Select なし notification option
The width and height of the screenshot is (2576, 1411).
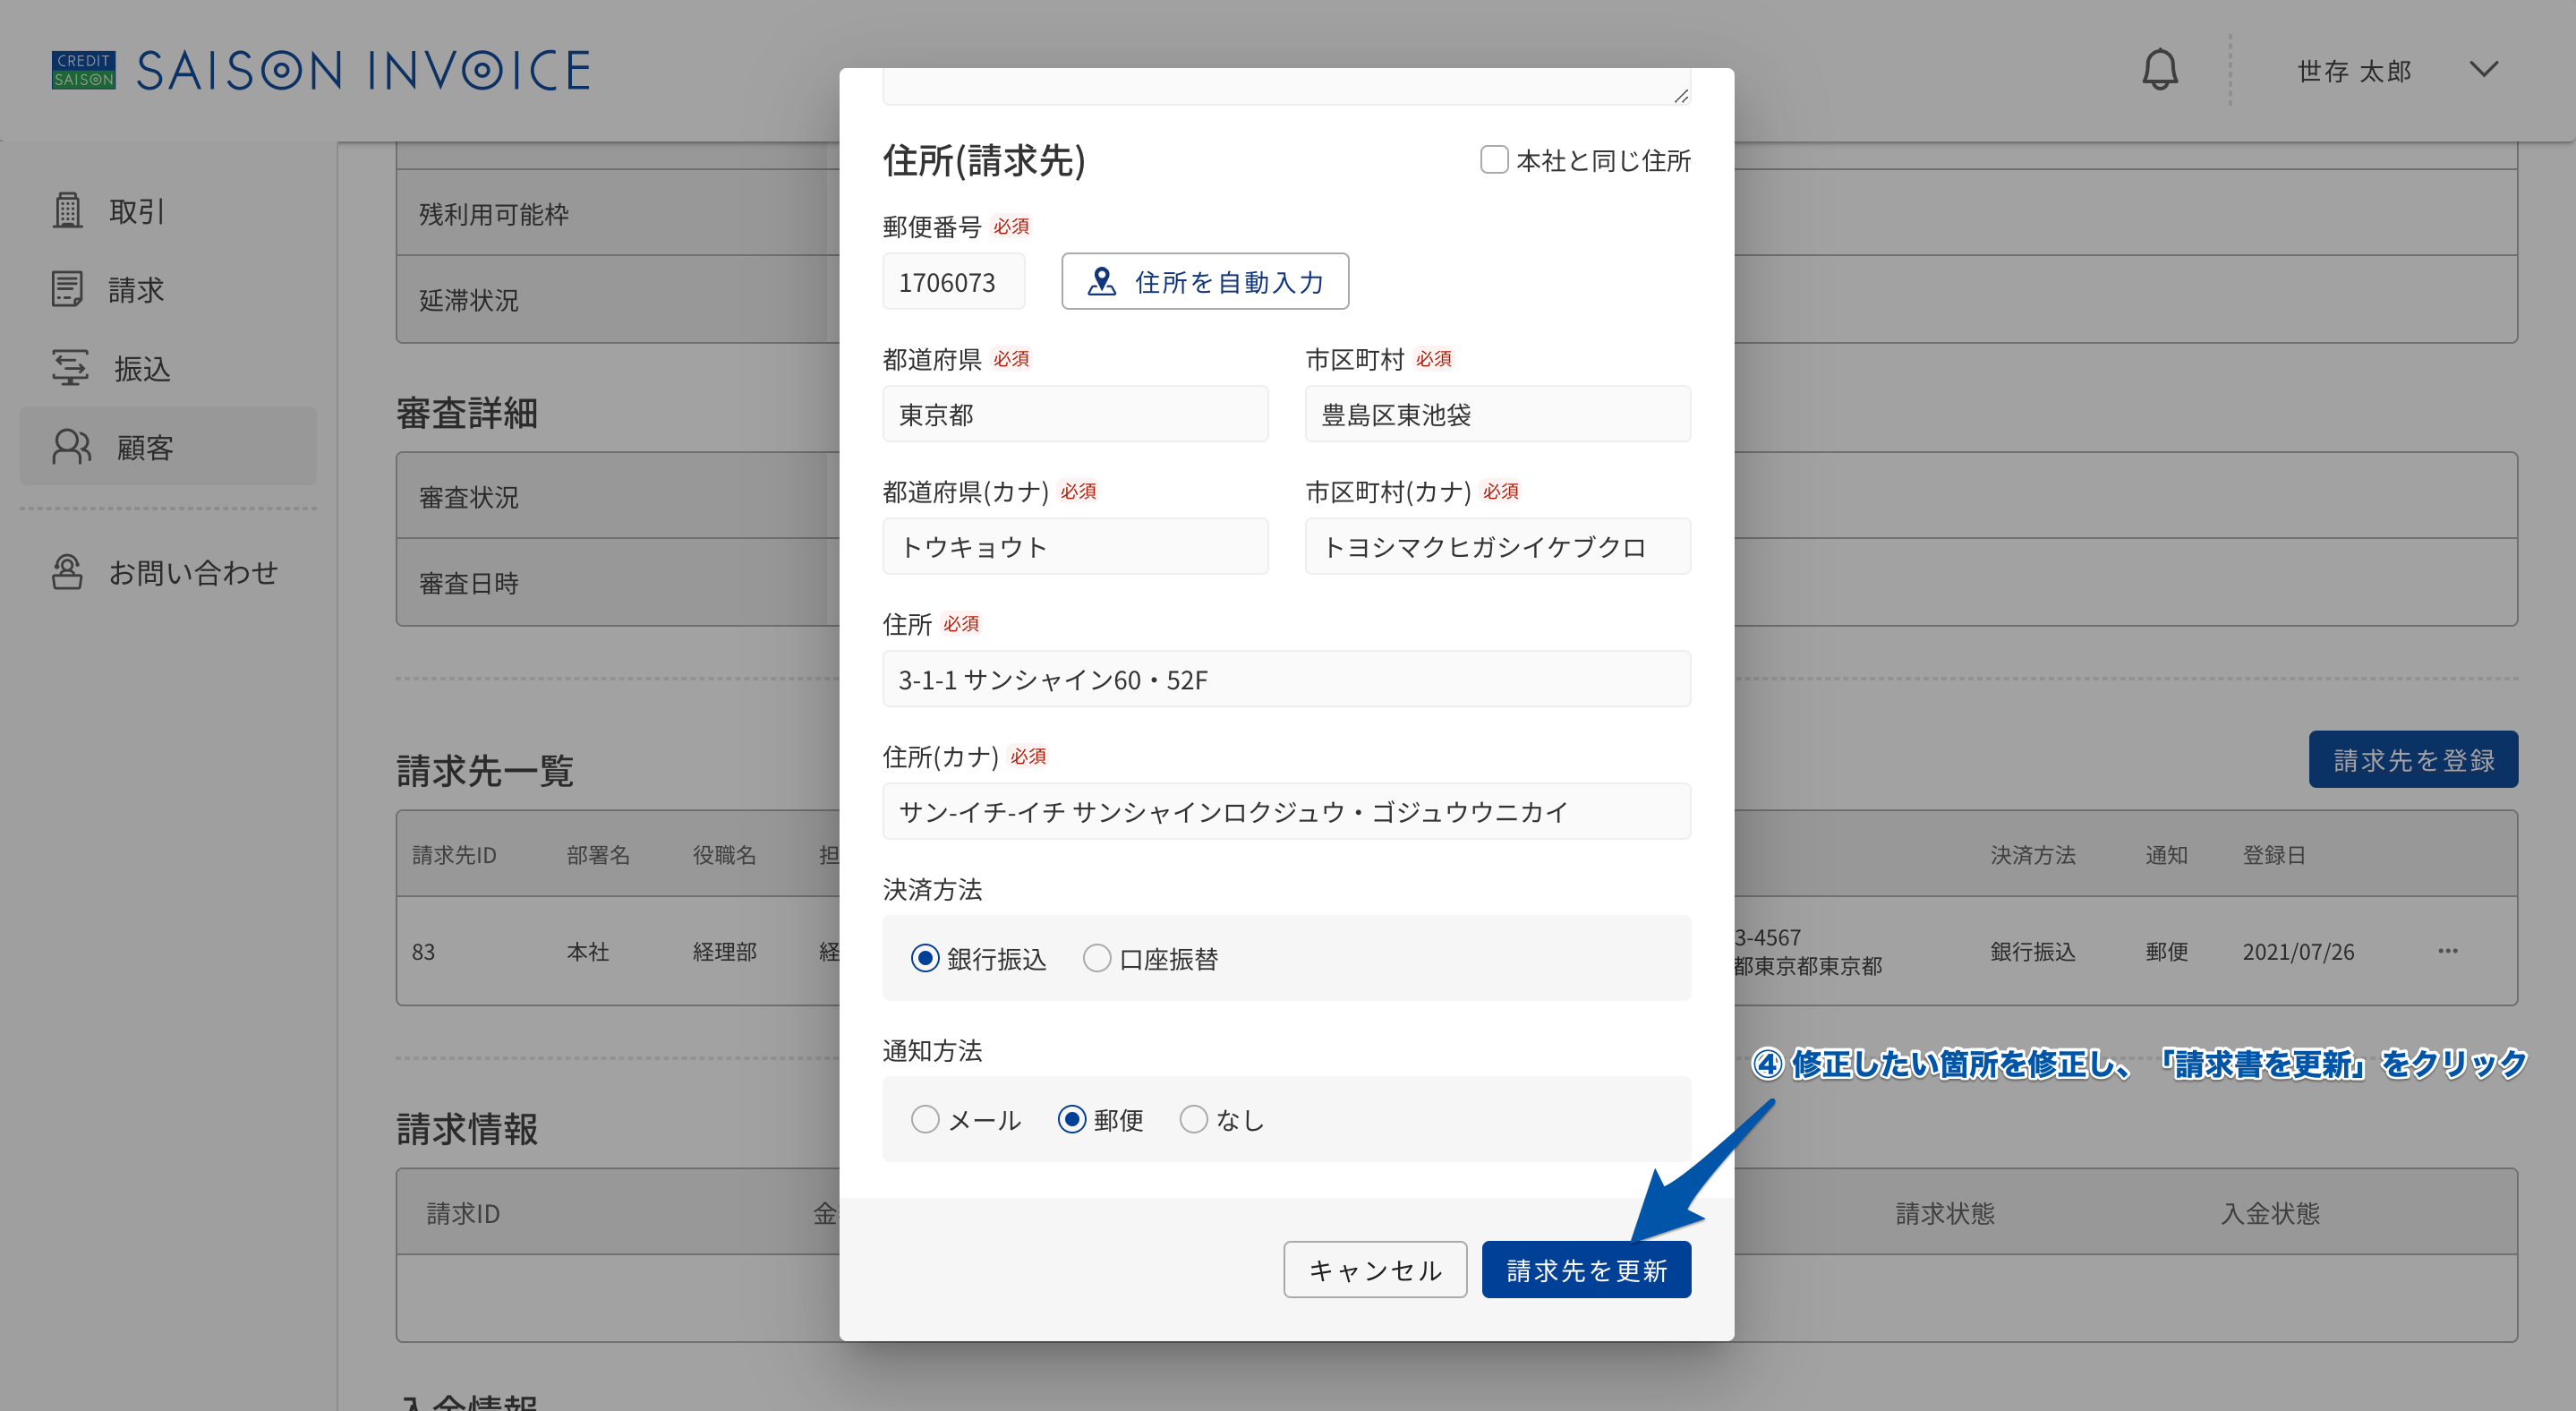[x=1193, y=1119]
